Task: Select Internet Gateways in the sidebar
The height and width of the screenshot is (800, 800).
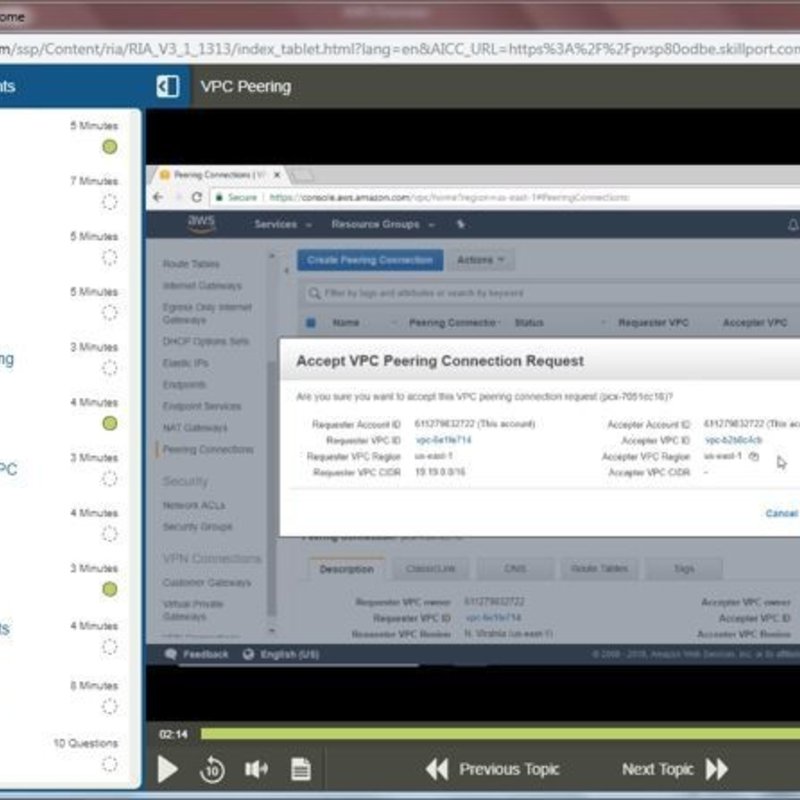Action: pyautogui.click(x=202, y=285)
